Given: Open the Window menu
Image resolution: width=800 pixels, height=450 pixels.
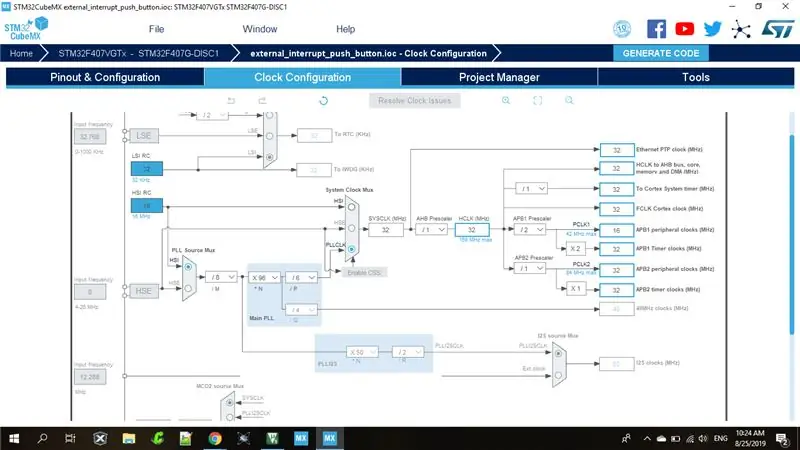Looking at the screenshot, I should click(x=260, y=29).
